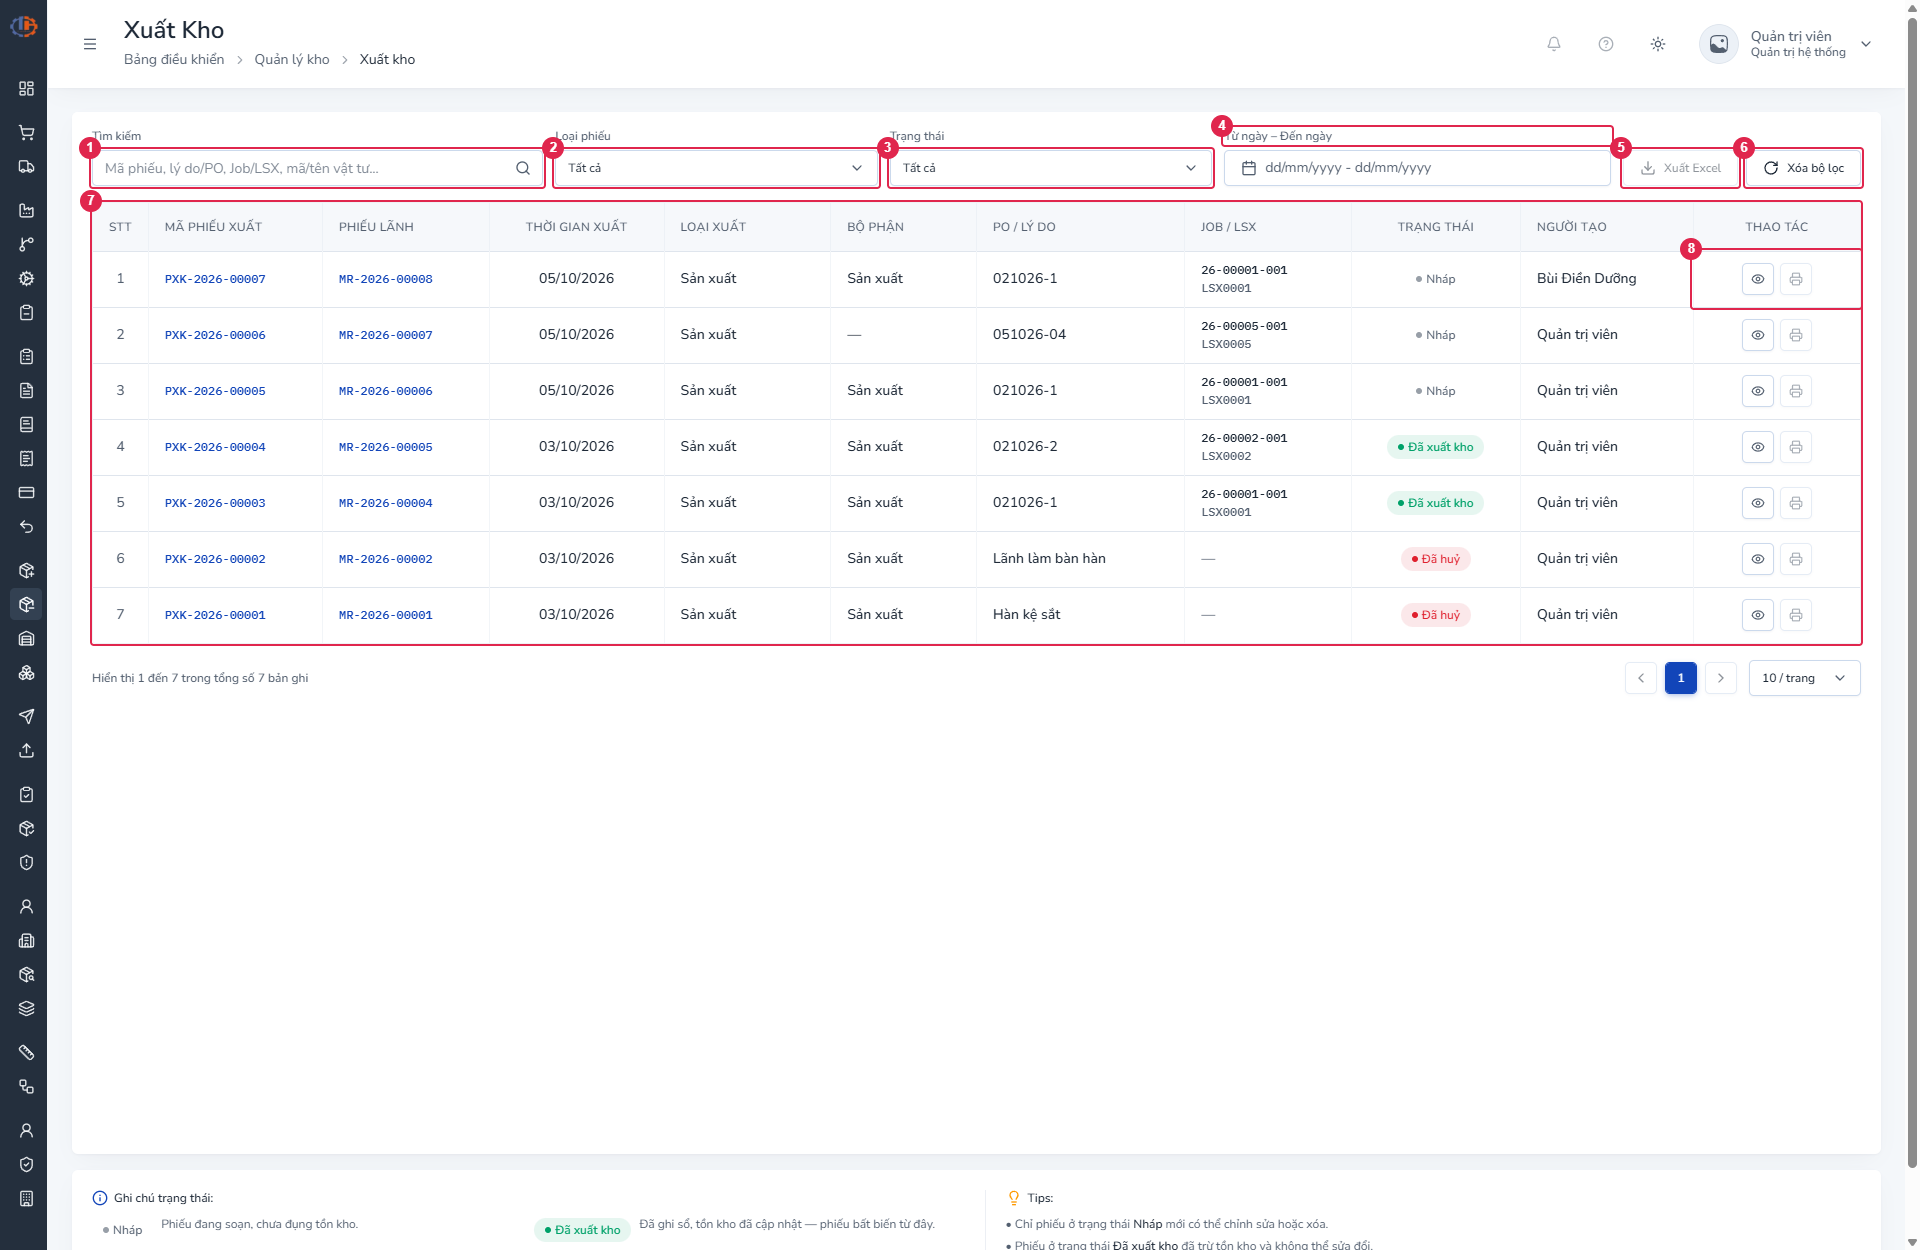The width and height of the screenshot is (1920, 1250).
Task: Open link PXK-2026-00003
Action: coord(215,503)
